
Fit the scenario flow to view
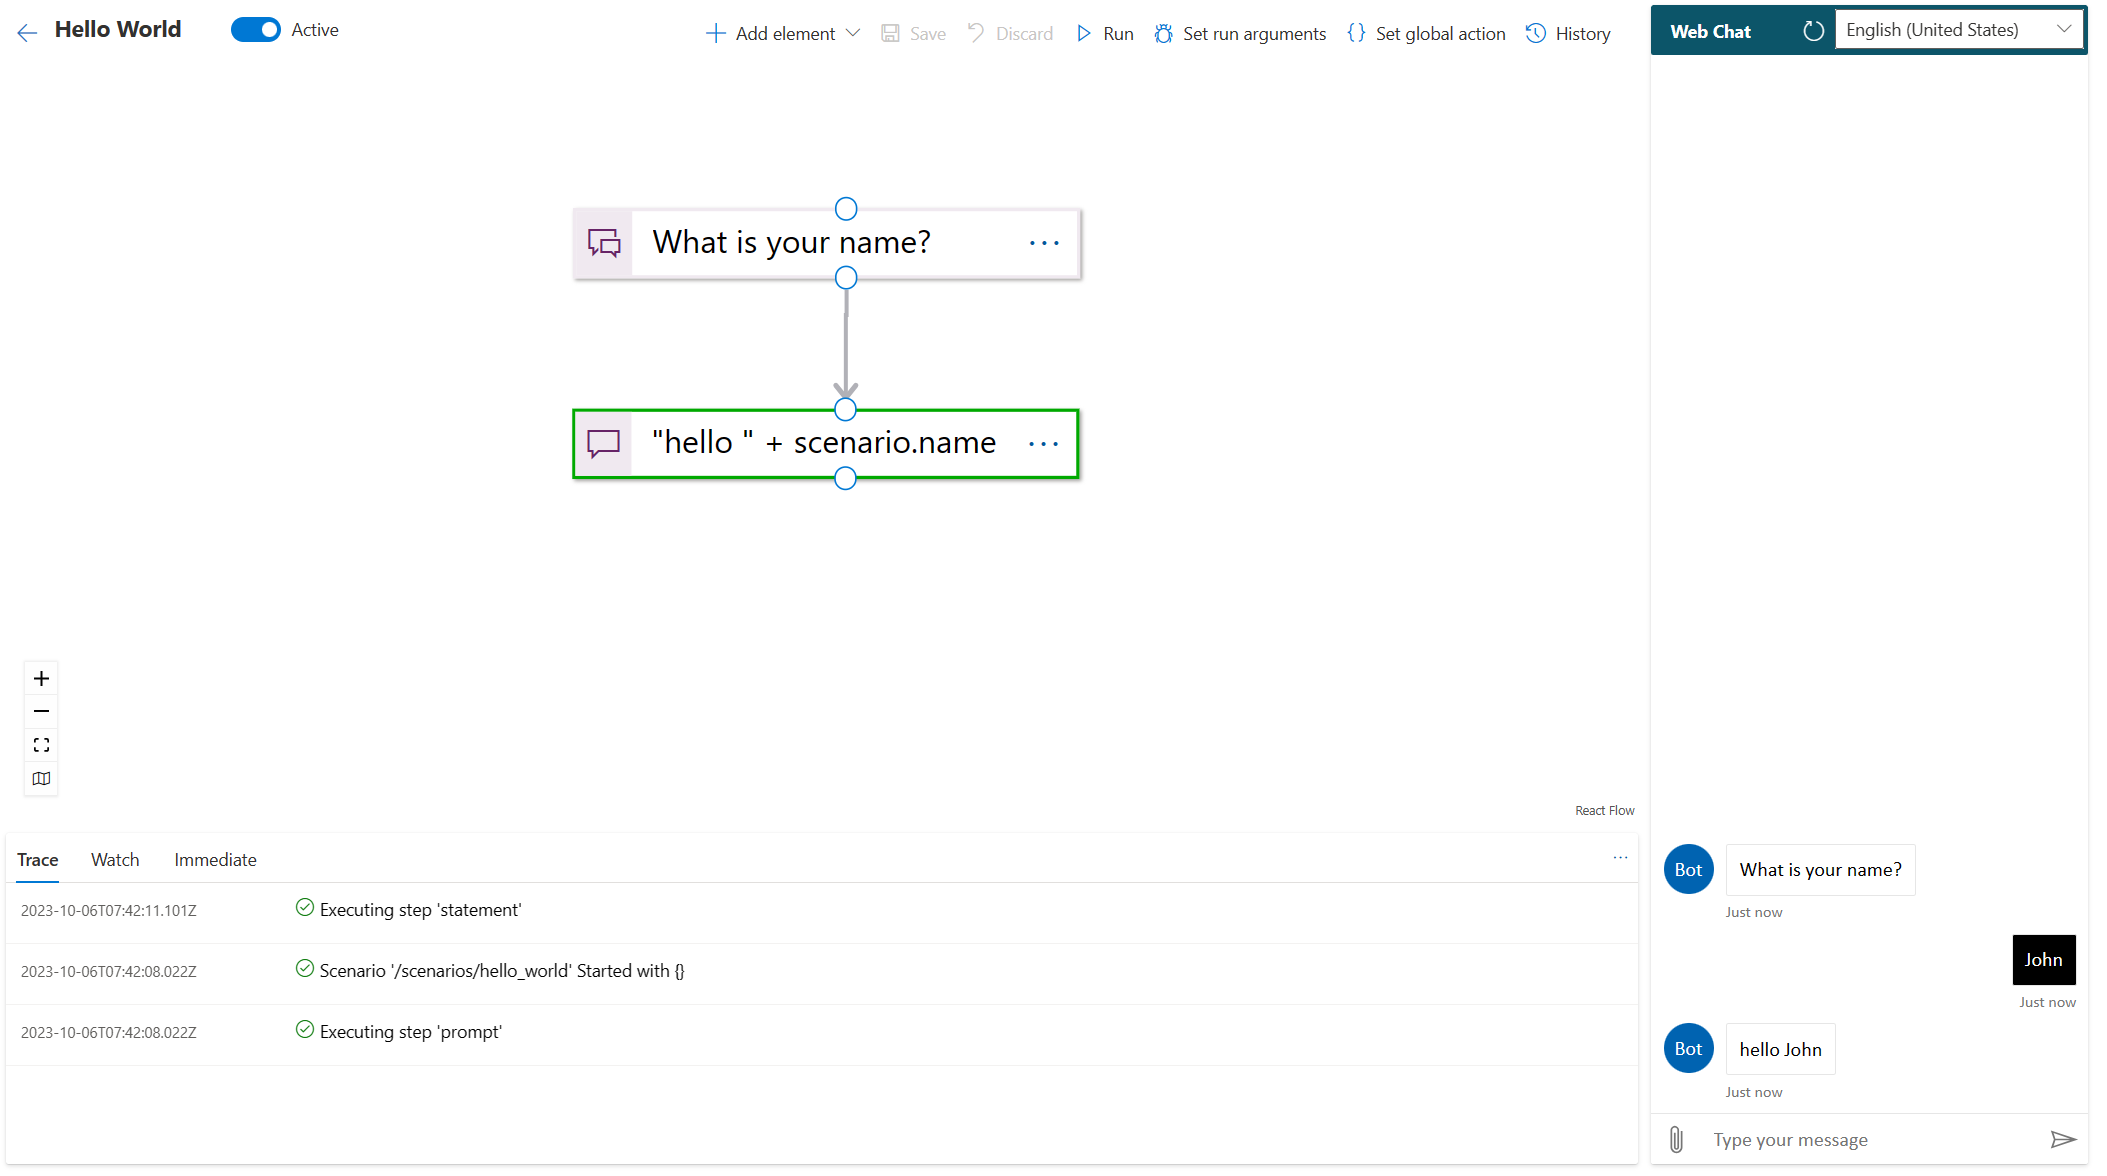[41, 744]
